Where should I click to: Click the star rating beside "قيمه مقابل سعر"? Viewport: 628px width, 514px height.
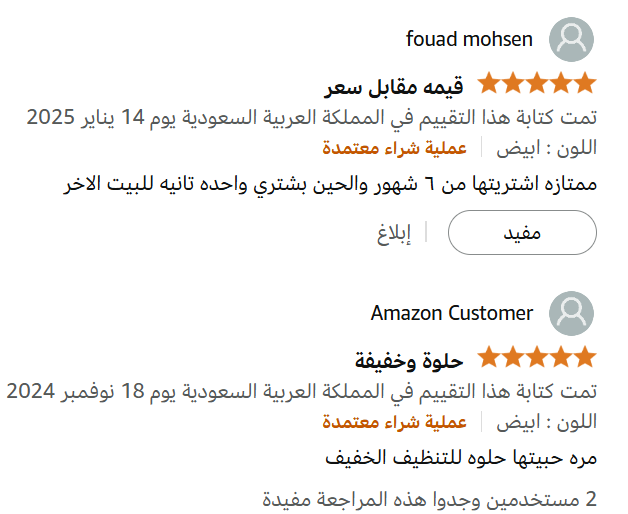click(x=536, y=84)
